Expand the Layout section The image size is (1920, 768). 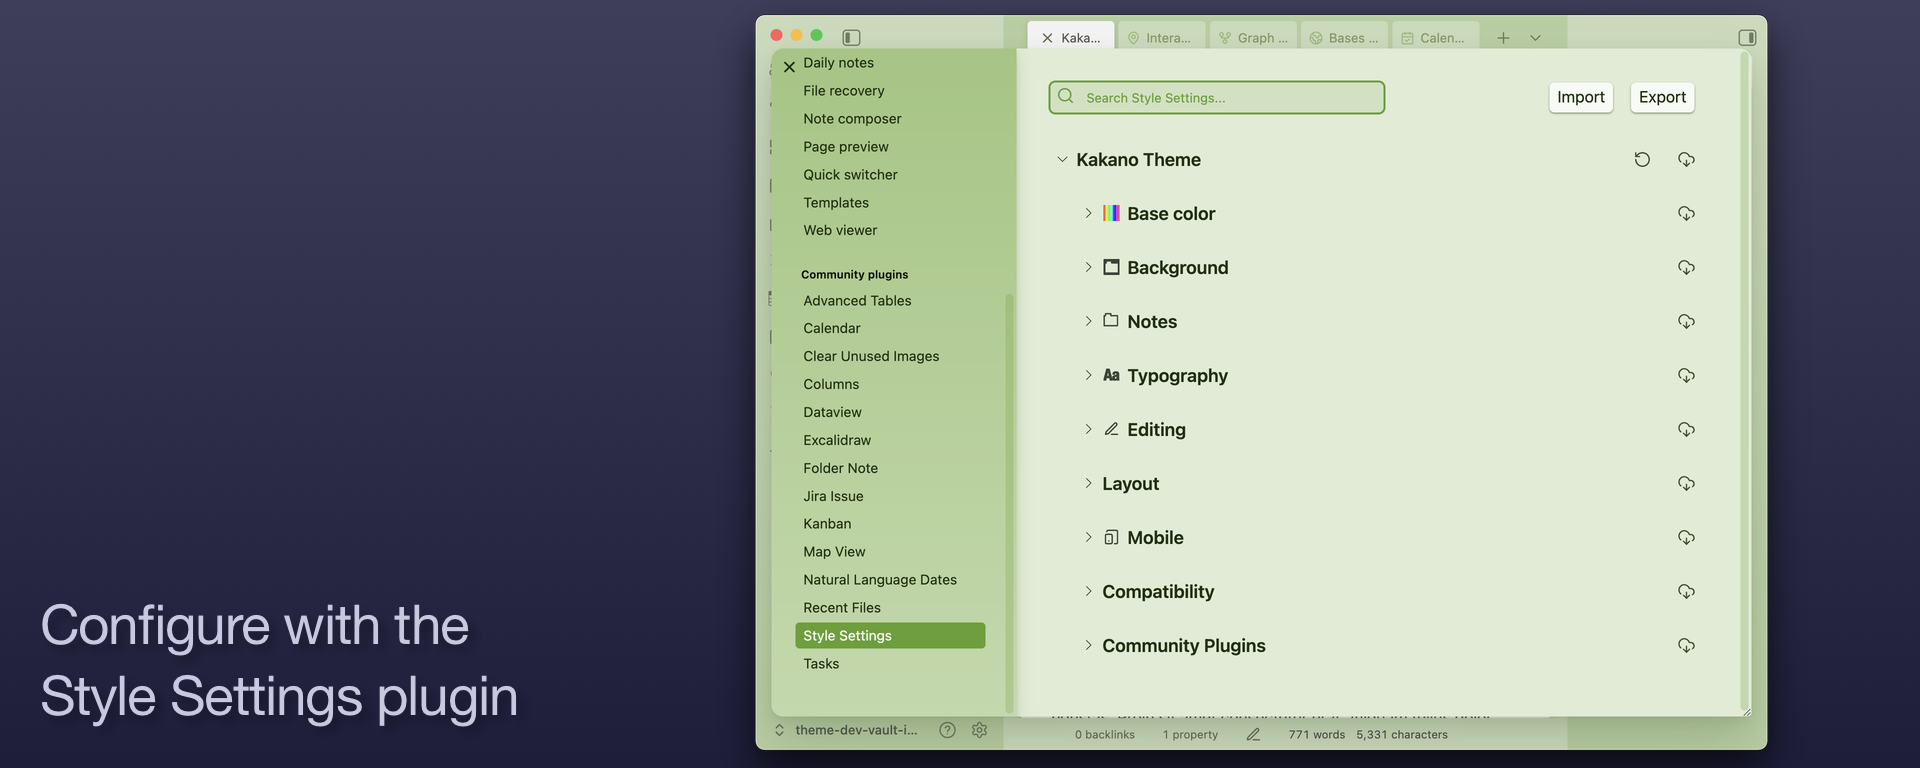[1088, 484]
